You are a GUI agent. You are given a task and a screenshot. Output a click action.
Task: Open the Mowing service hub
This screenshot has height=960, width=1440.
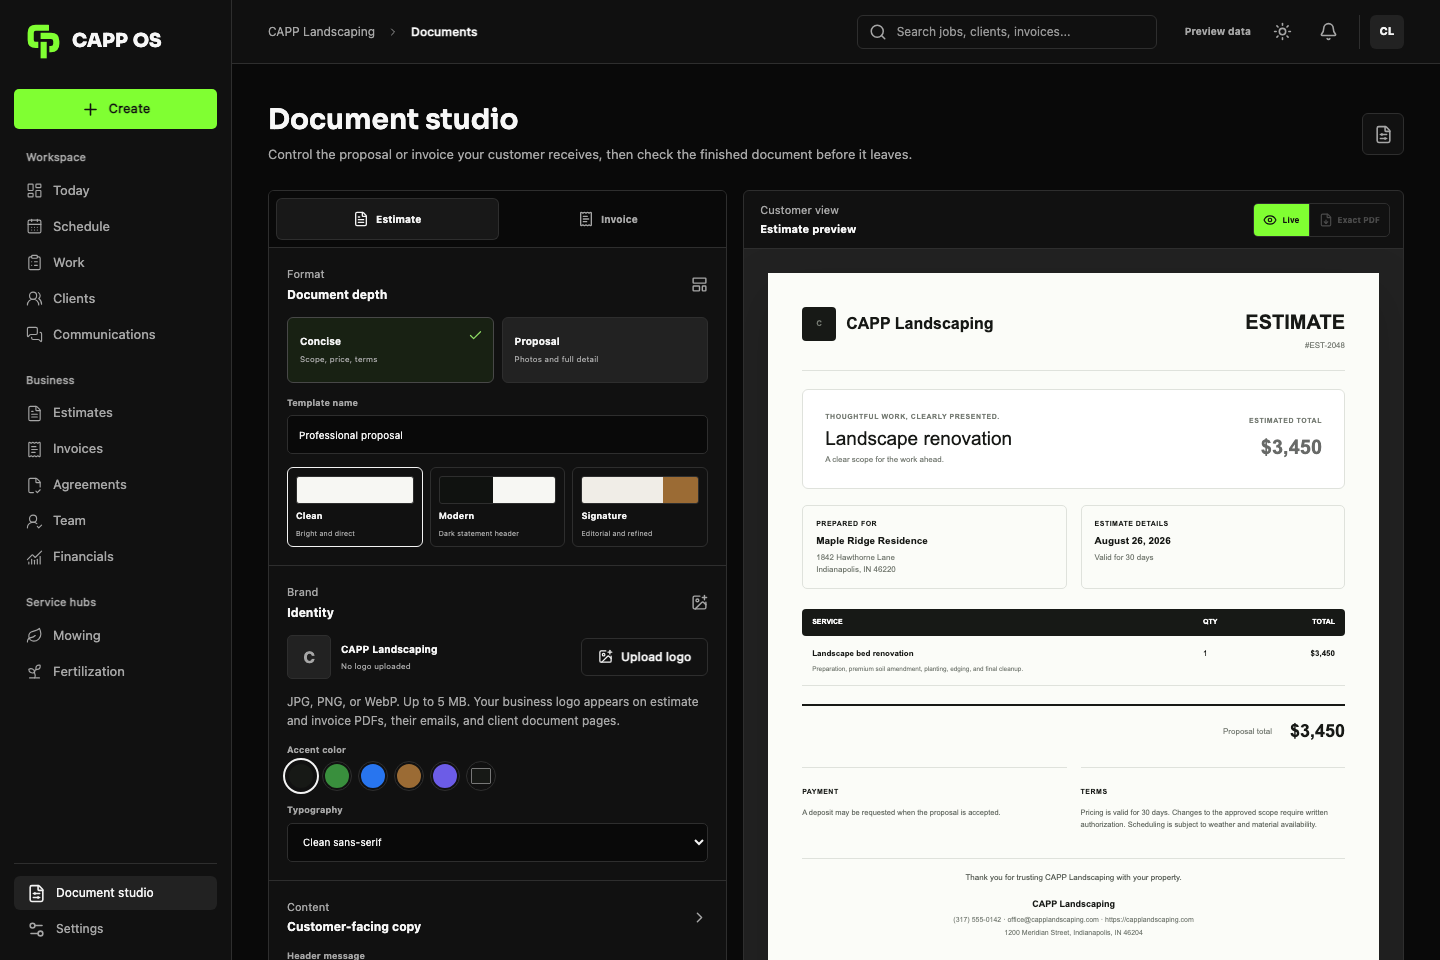116,636
